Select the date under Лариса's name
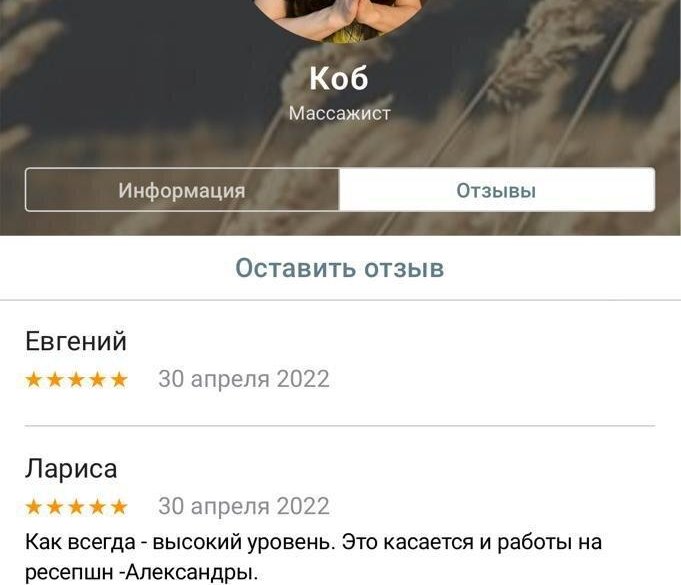 coord(244,506)
